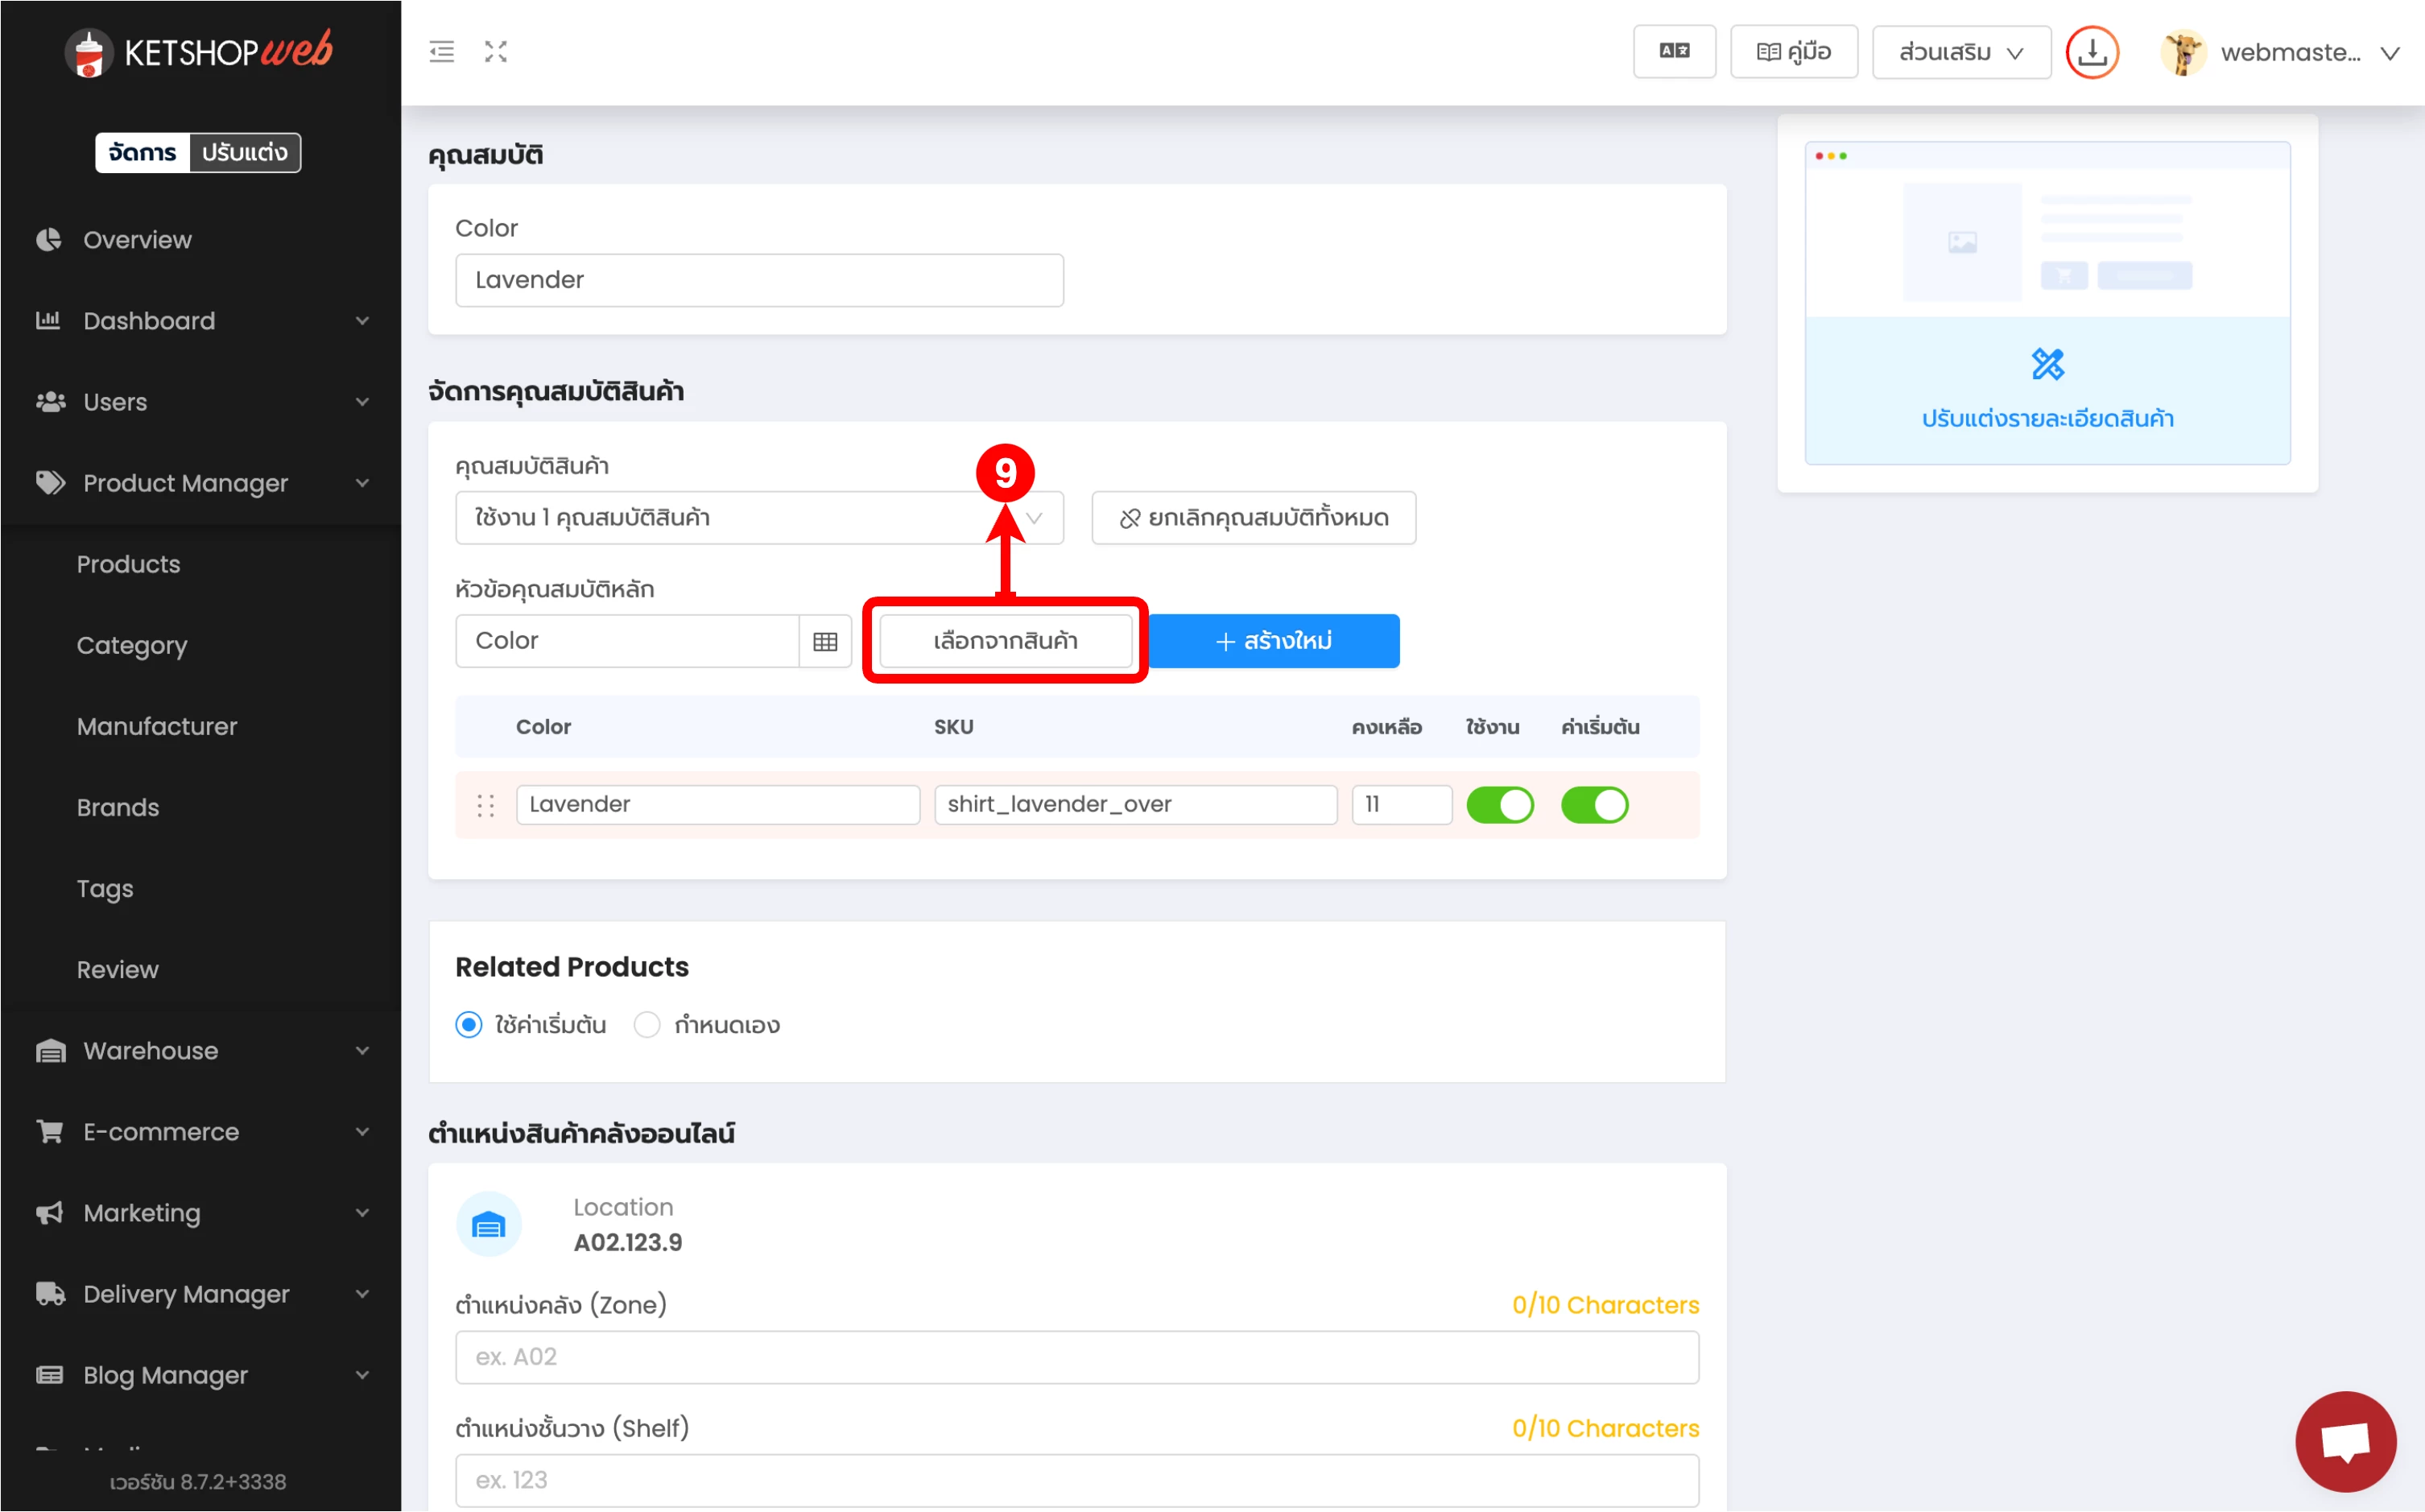The image size is (2425, 1512).
Task: Open Category in the sidebar
Action: click(x=132, y=646)
